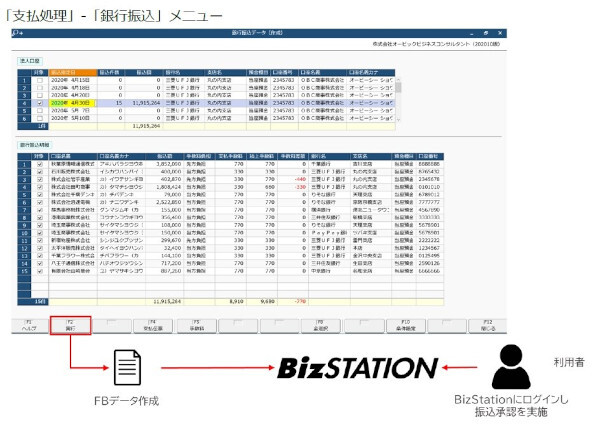
Task: Toggle the checkbox for the 2020年 4月30日 row
Action: [x=39, y=101]
